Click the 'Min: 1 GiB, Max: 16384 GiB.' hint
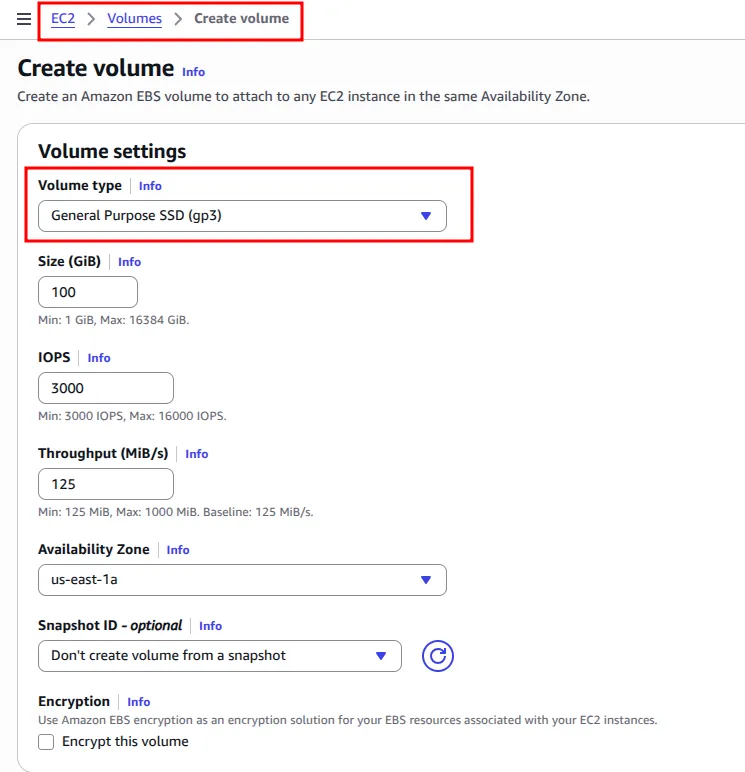Viewport: 745px width, 772px height. click(x=114, y=320)
